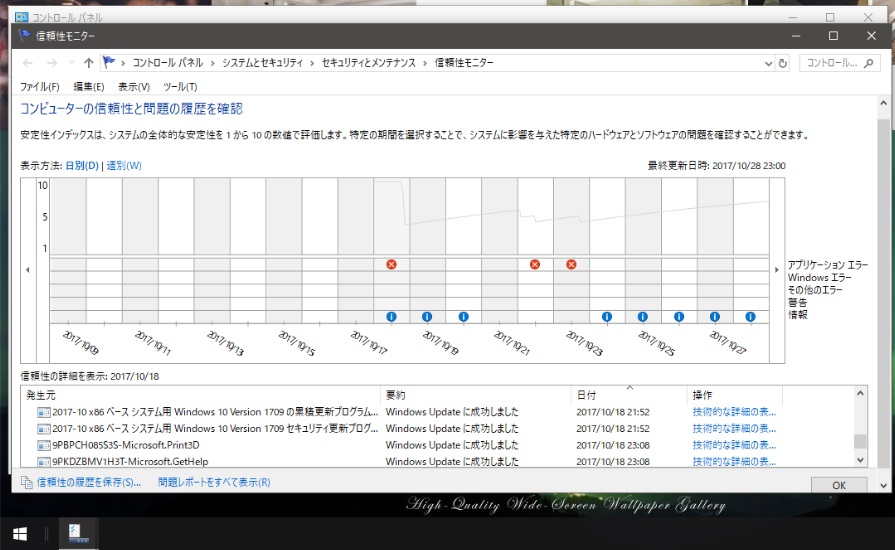Open technical details link for 累積更新プログラム
Viewport: 895px width, 550px height.
pos(734,412)
